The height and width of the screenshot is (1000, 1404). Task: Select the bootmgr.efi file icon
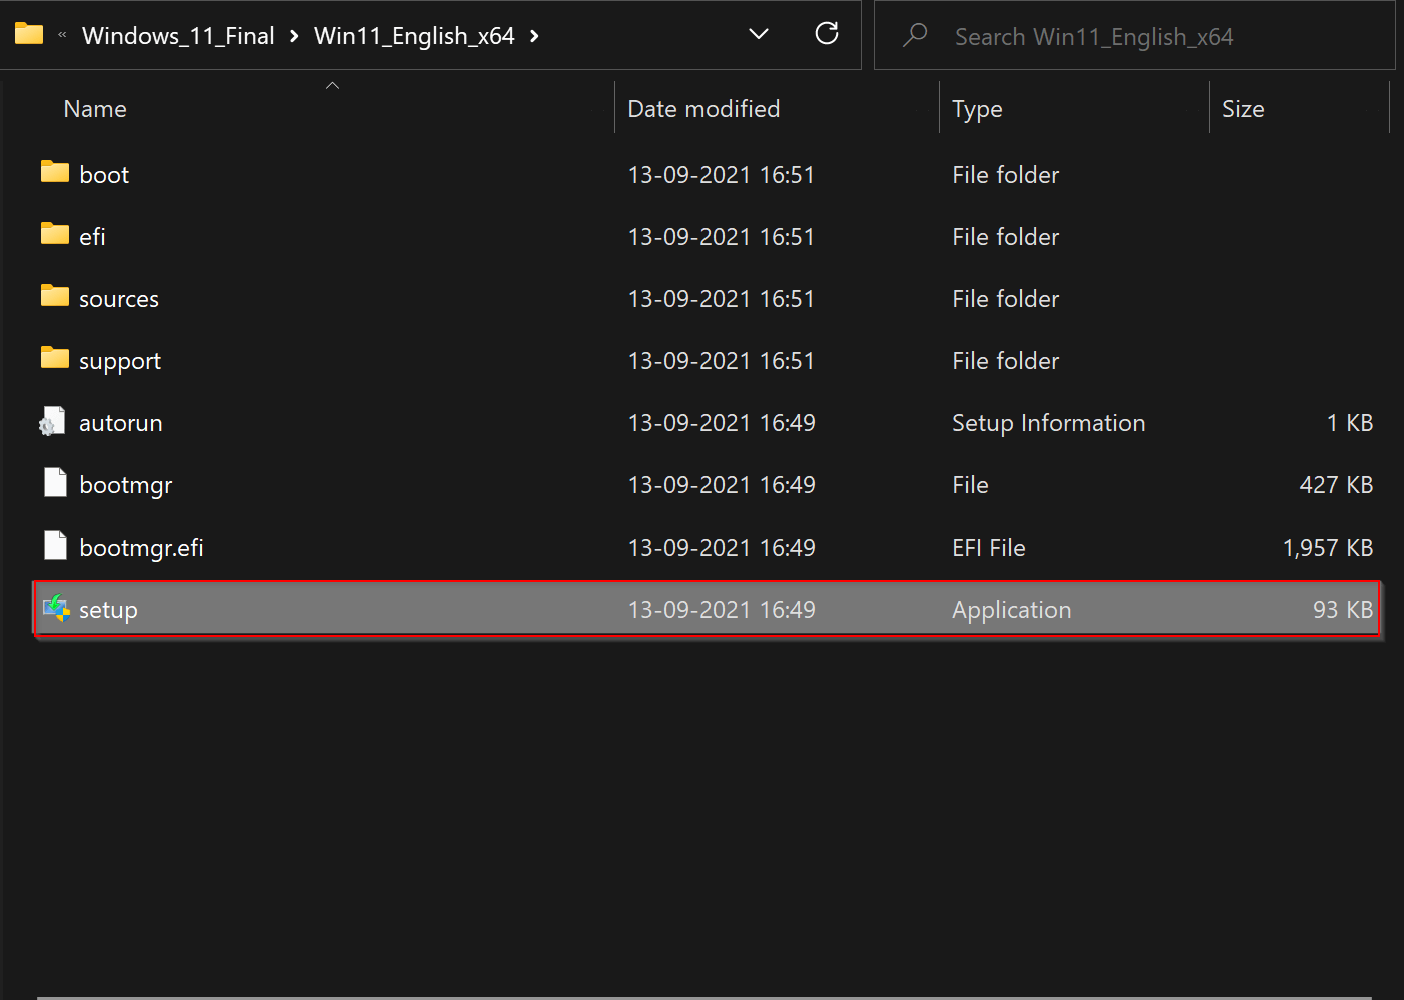coord(55,547)
